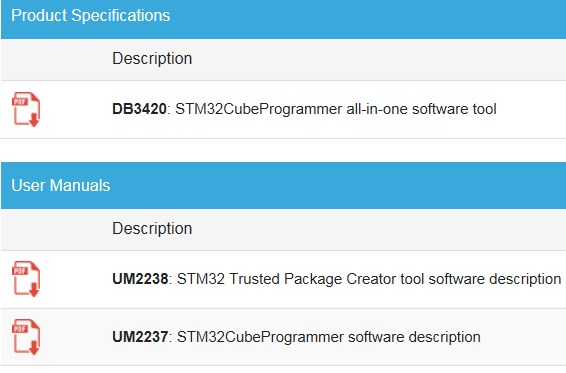Open the bold UM2238 document number link

pyautogui.click(x=140, y=279)
